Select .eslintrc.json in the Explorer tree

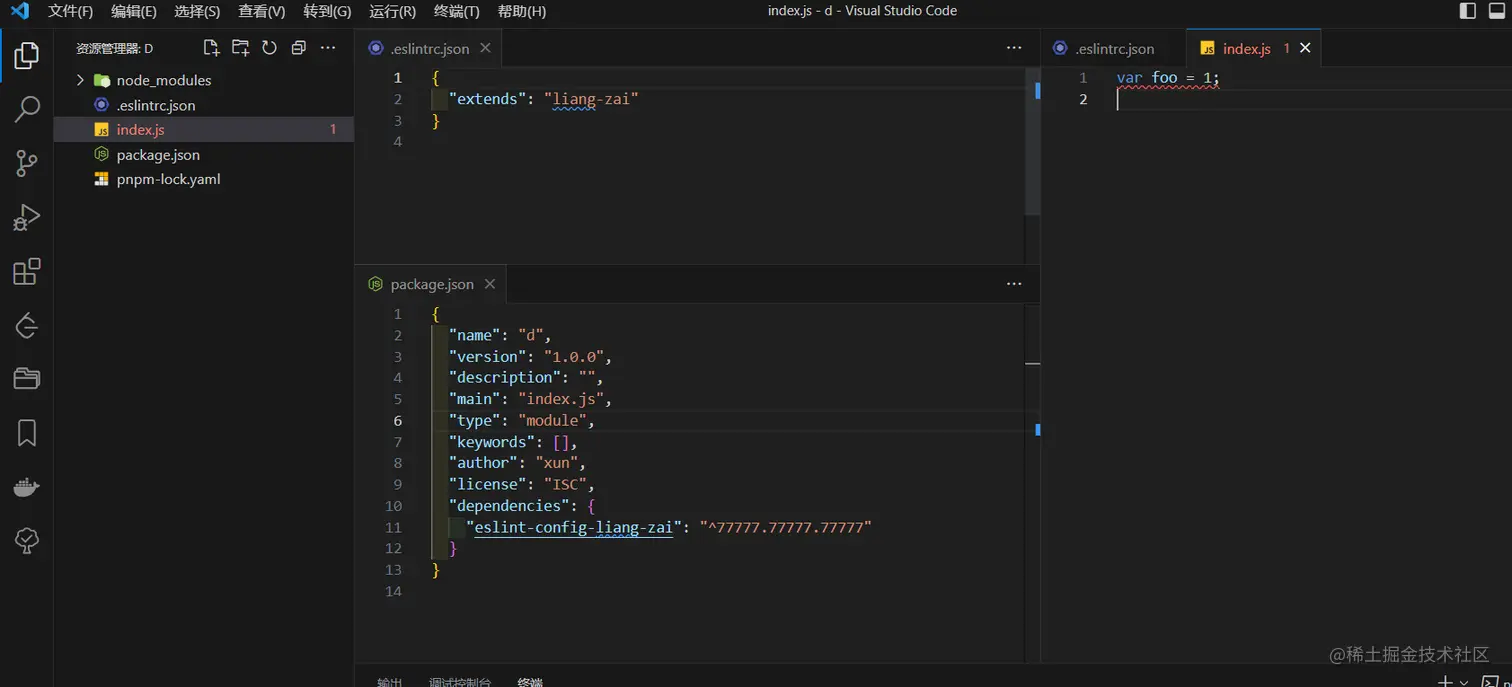[x=204, y=105]
